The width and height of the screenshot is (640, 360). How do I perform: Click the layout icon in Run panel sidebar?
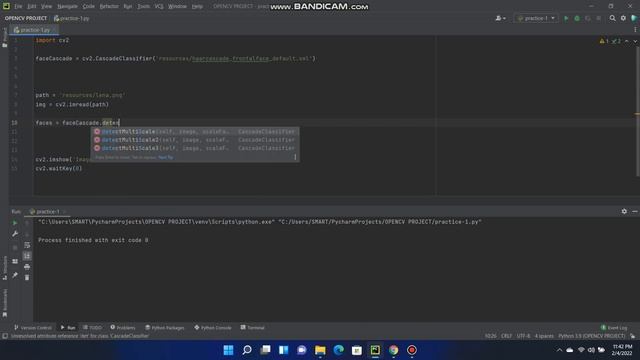[x=15, y=261]
